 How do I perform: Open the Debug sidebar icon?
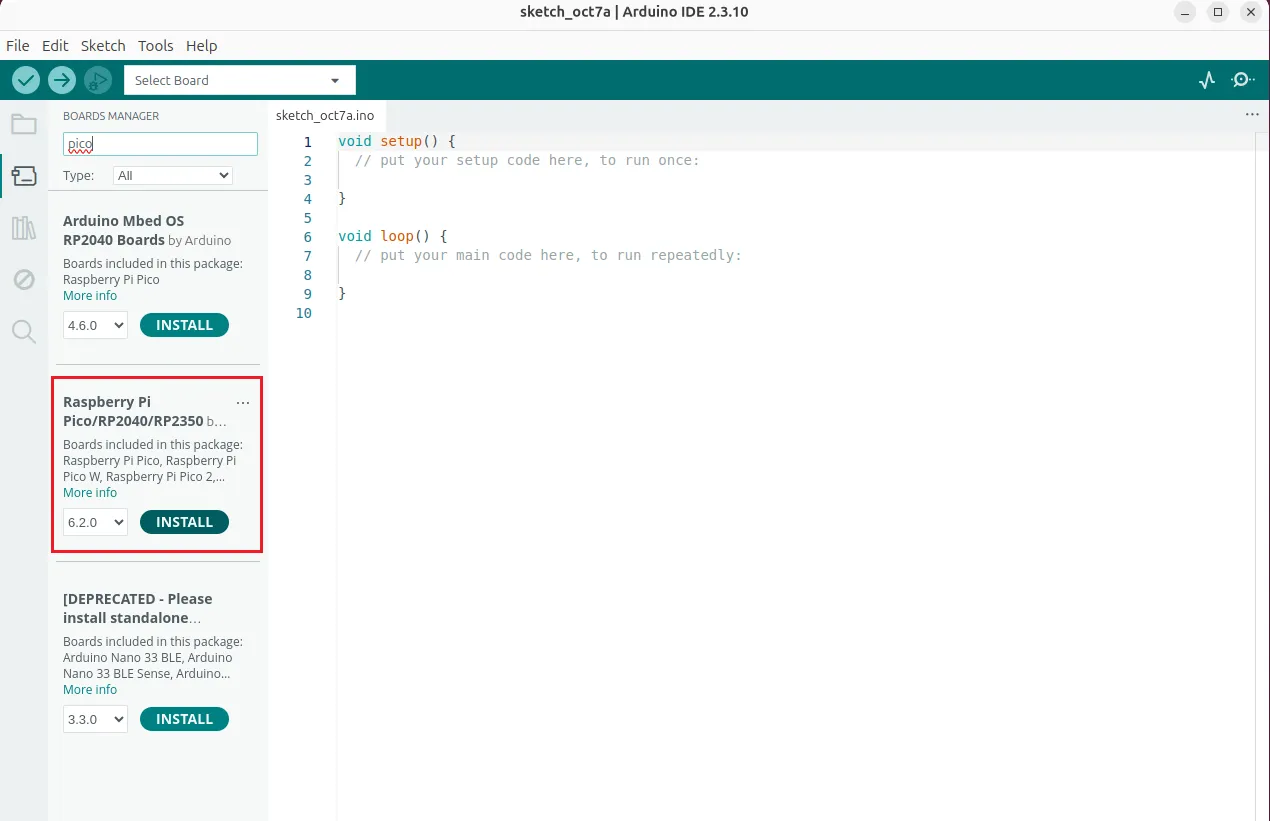pyautogui.click(x=24, y=280)
